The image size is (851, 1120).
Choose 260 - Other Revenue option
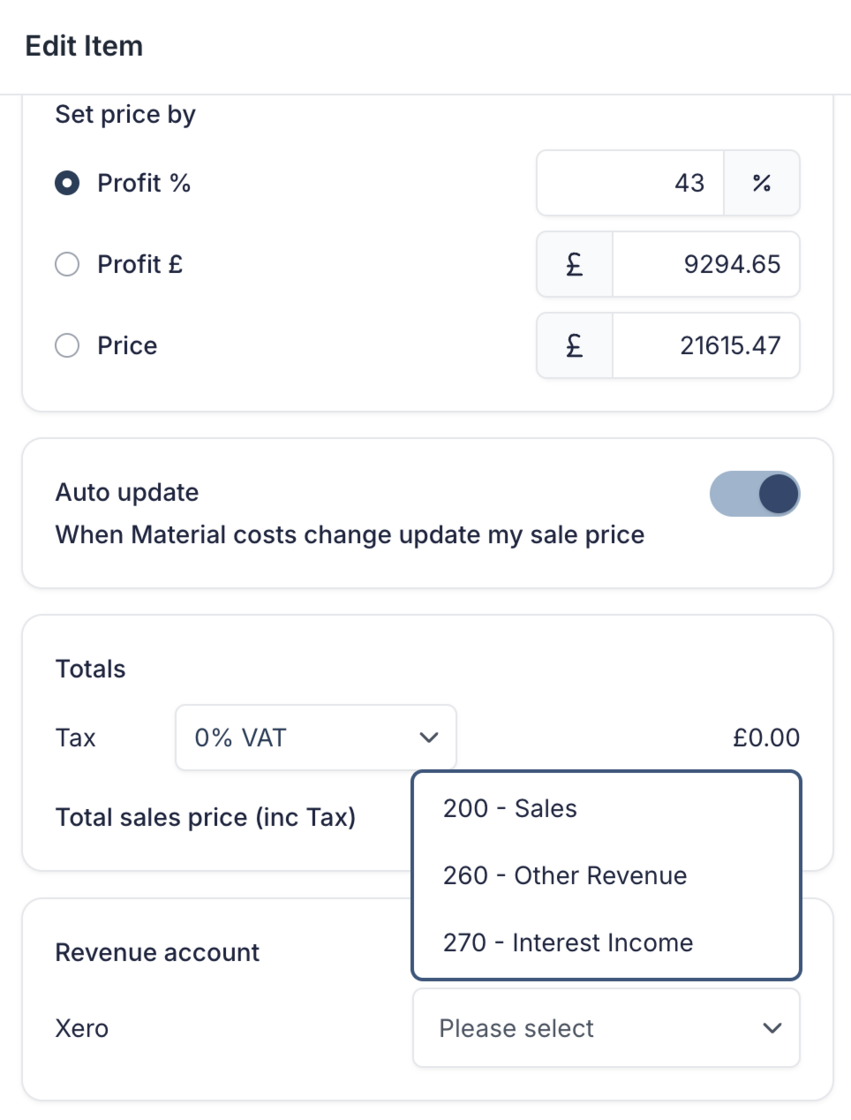pyautogui.click(x=565, y=876)
